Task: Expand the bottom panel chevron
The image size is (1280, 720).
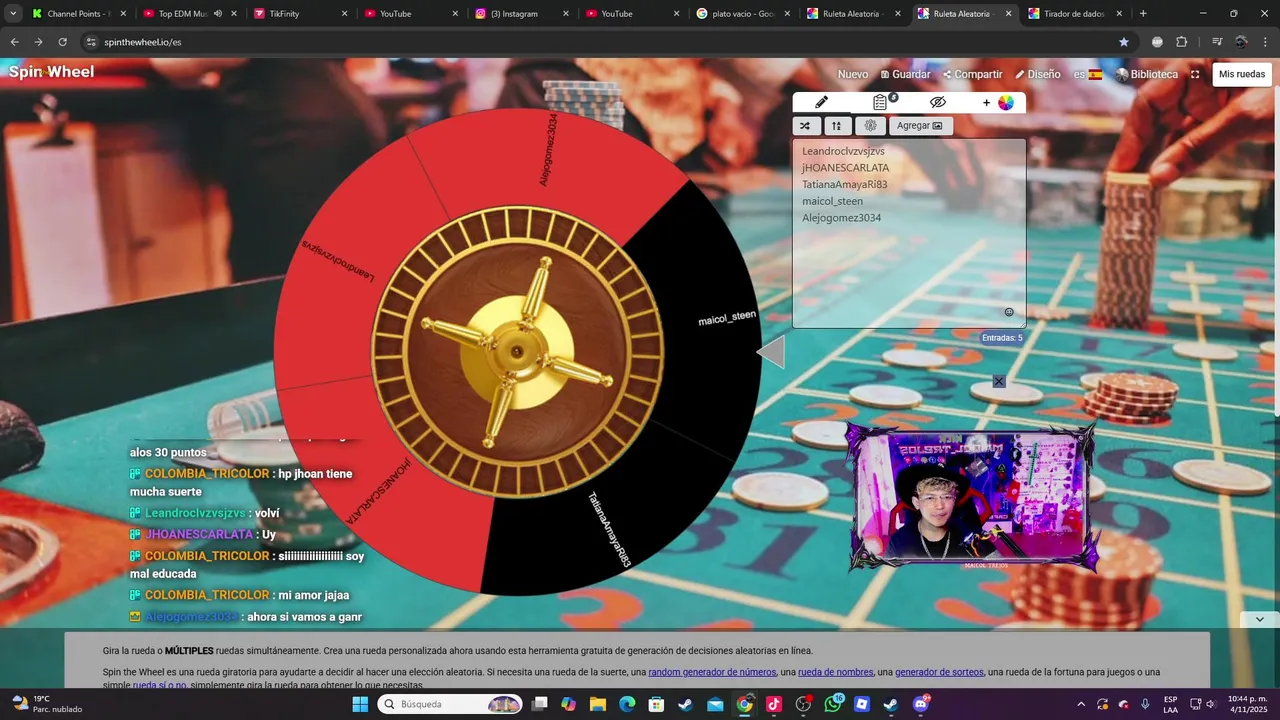Action: point(1260,620)
